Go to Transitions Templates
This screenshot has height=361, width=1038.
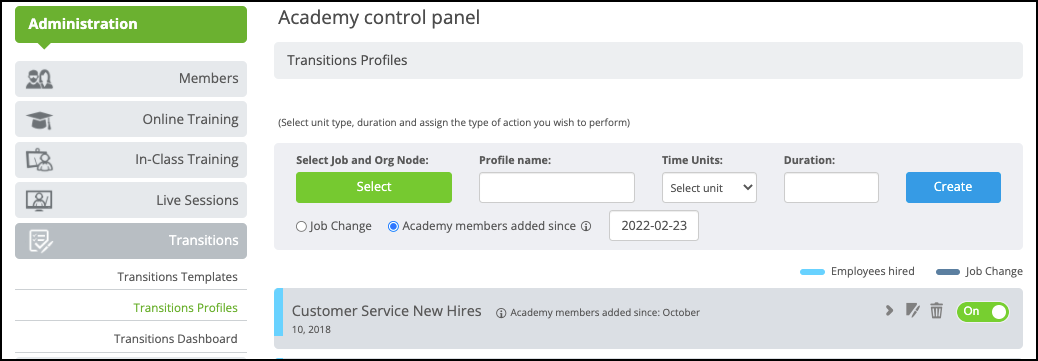pos(177,277)
